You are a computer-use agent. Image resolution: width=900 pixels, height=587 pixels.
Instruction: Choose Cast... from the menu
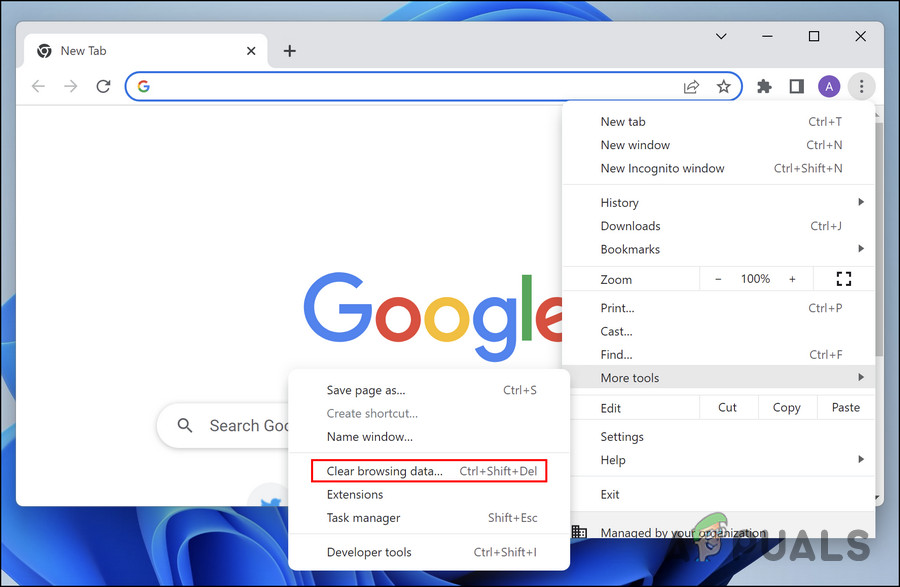pos(719,332)
